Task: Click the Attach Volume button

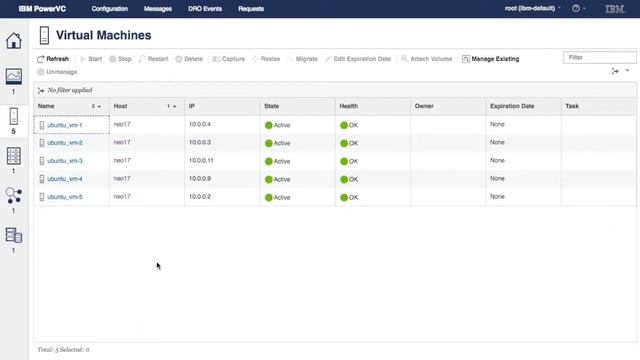Action: click(427, 59)
